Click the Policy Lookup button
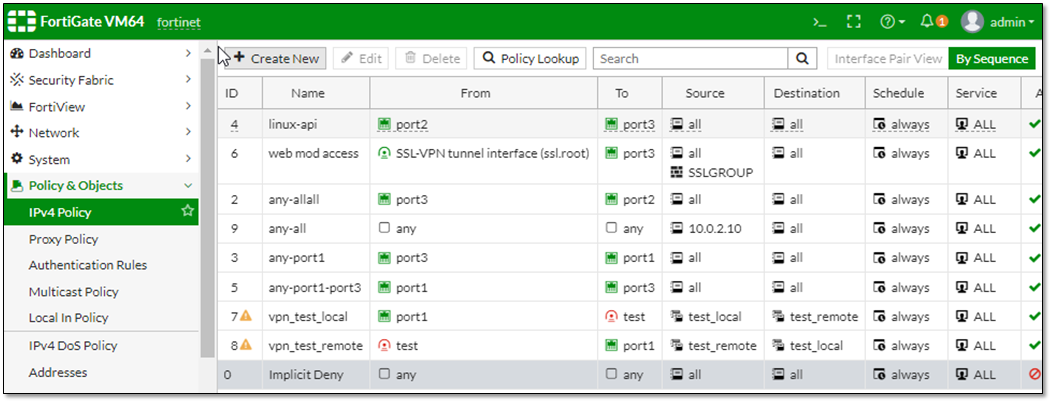The width and height of the screenshot is (1052, 403). click(x=530, y=59)
